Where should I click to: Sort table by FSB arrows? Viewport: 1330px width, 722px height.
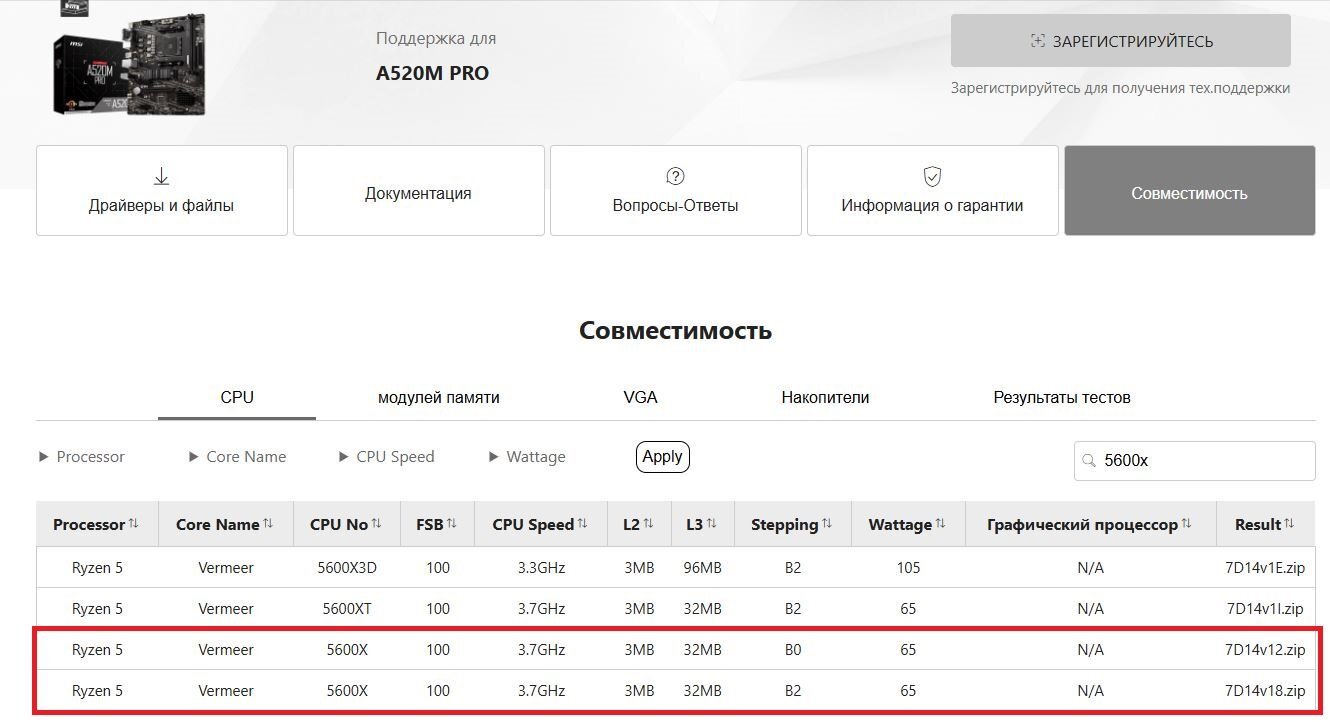[x=452, y=524]
